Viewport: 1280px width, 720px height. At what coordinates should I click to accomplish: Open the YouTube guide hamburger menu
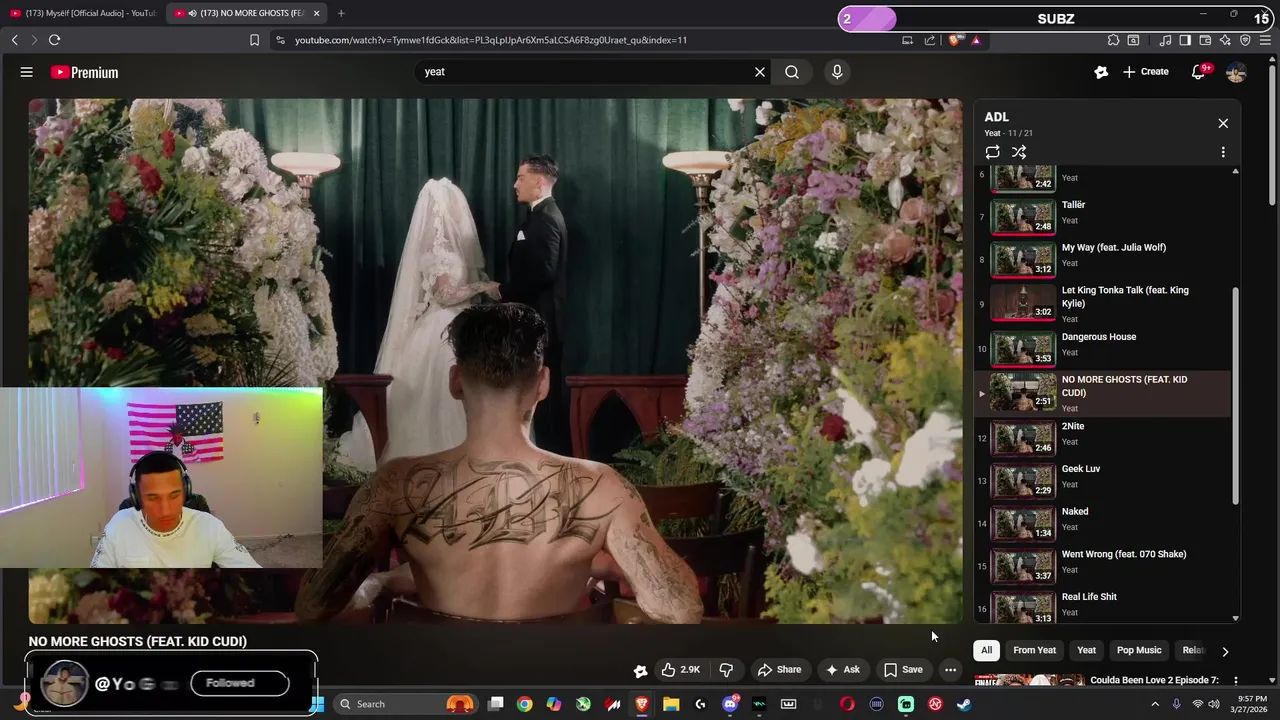[x=27, y=72]
